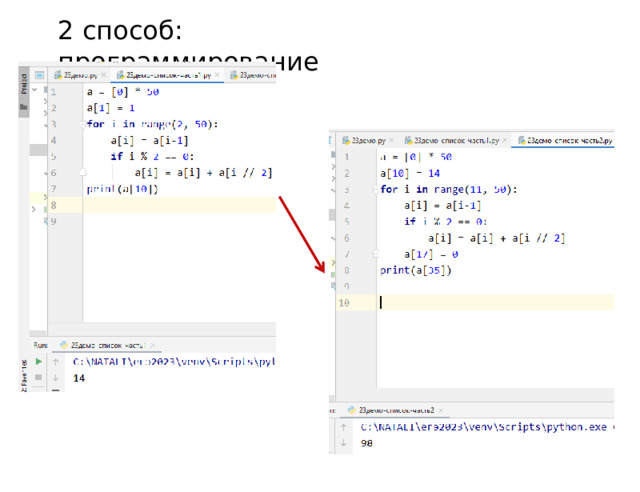Image resolution: width=640 pixels, height=492 pixels.
Task: Click the blue project-view icon left of the left window's tabs
Action: (x=39, y=75)
